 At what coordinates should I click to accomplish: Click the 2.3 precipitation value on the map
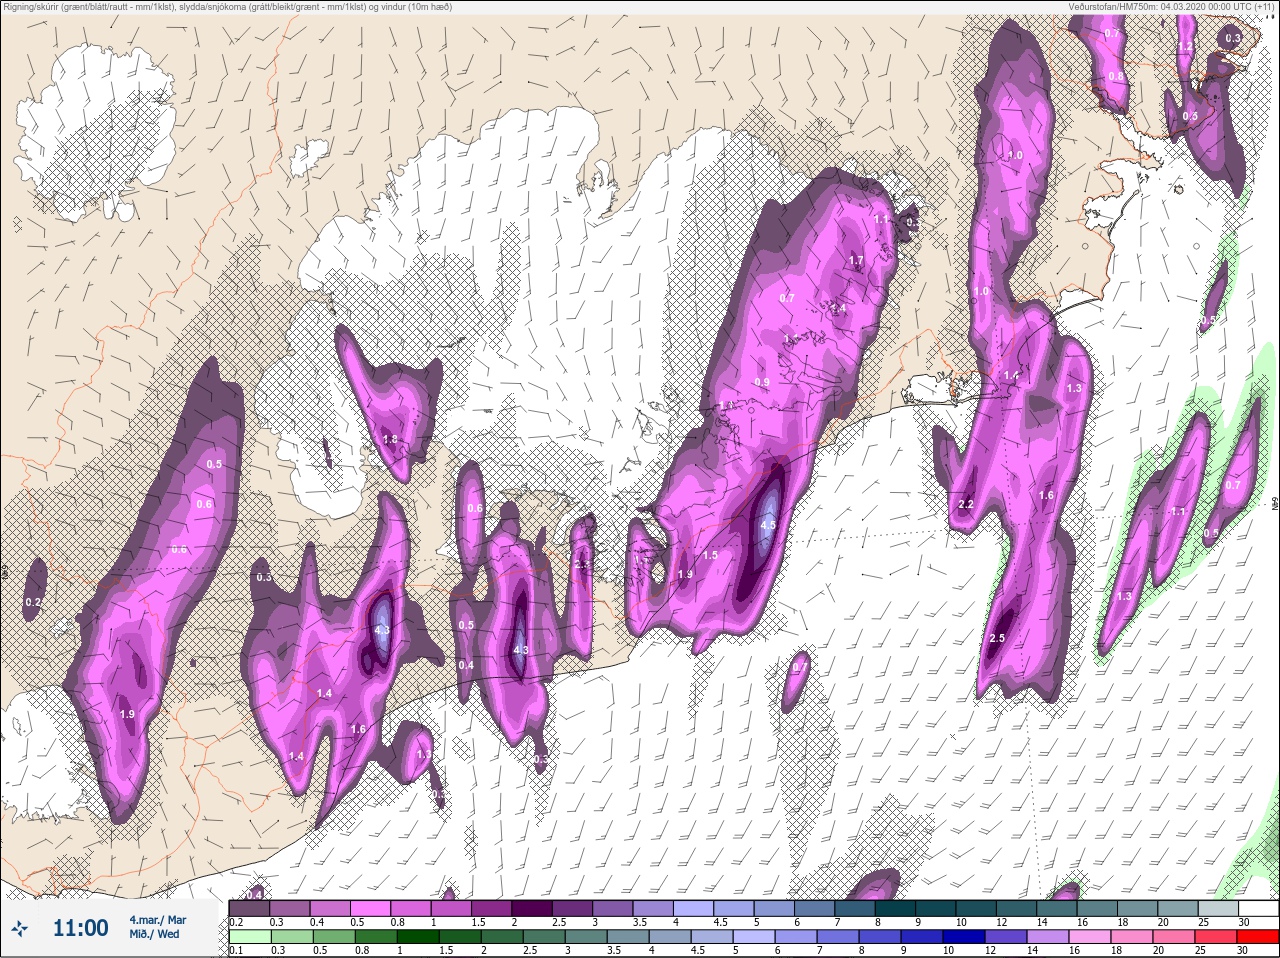[583, 565]
